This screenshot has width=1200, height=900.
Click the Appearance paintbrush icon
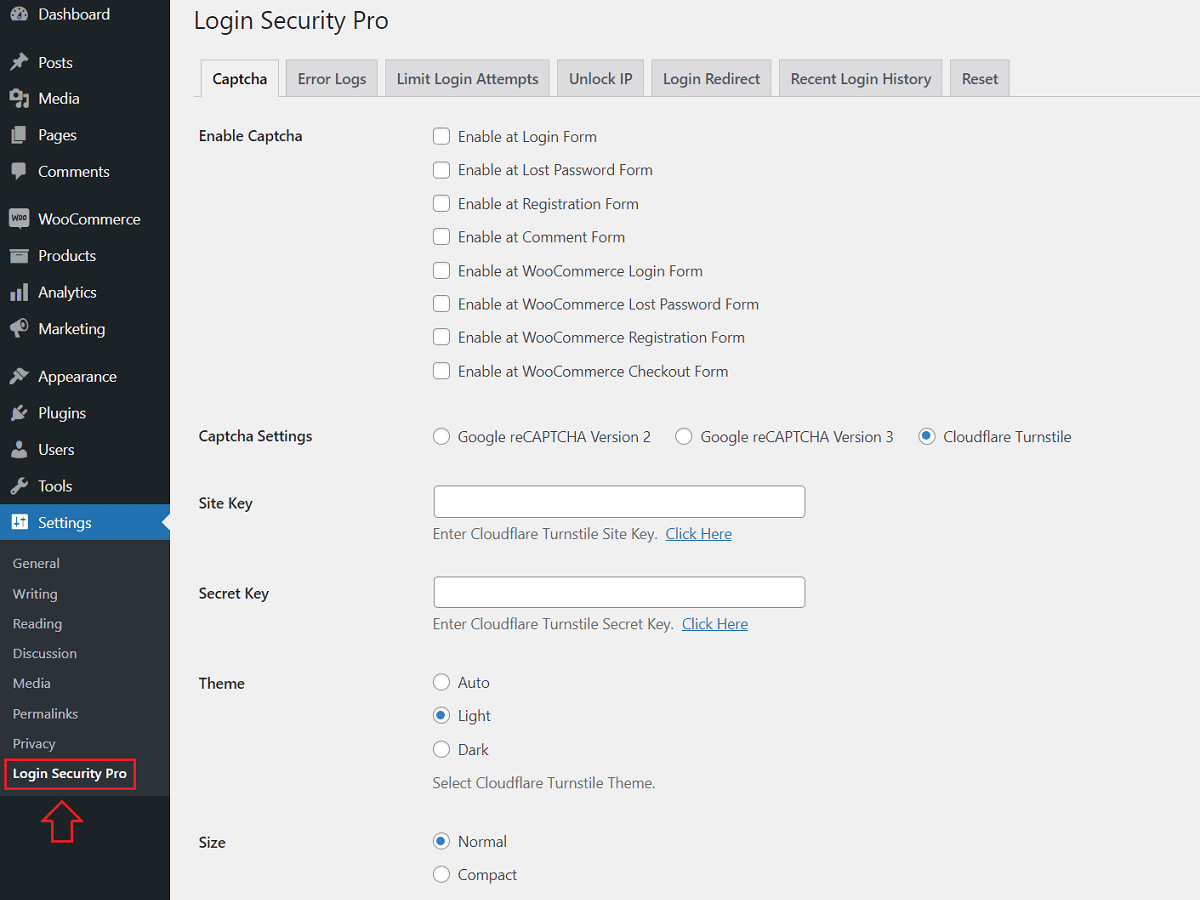click(19, 376)
